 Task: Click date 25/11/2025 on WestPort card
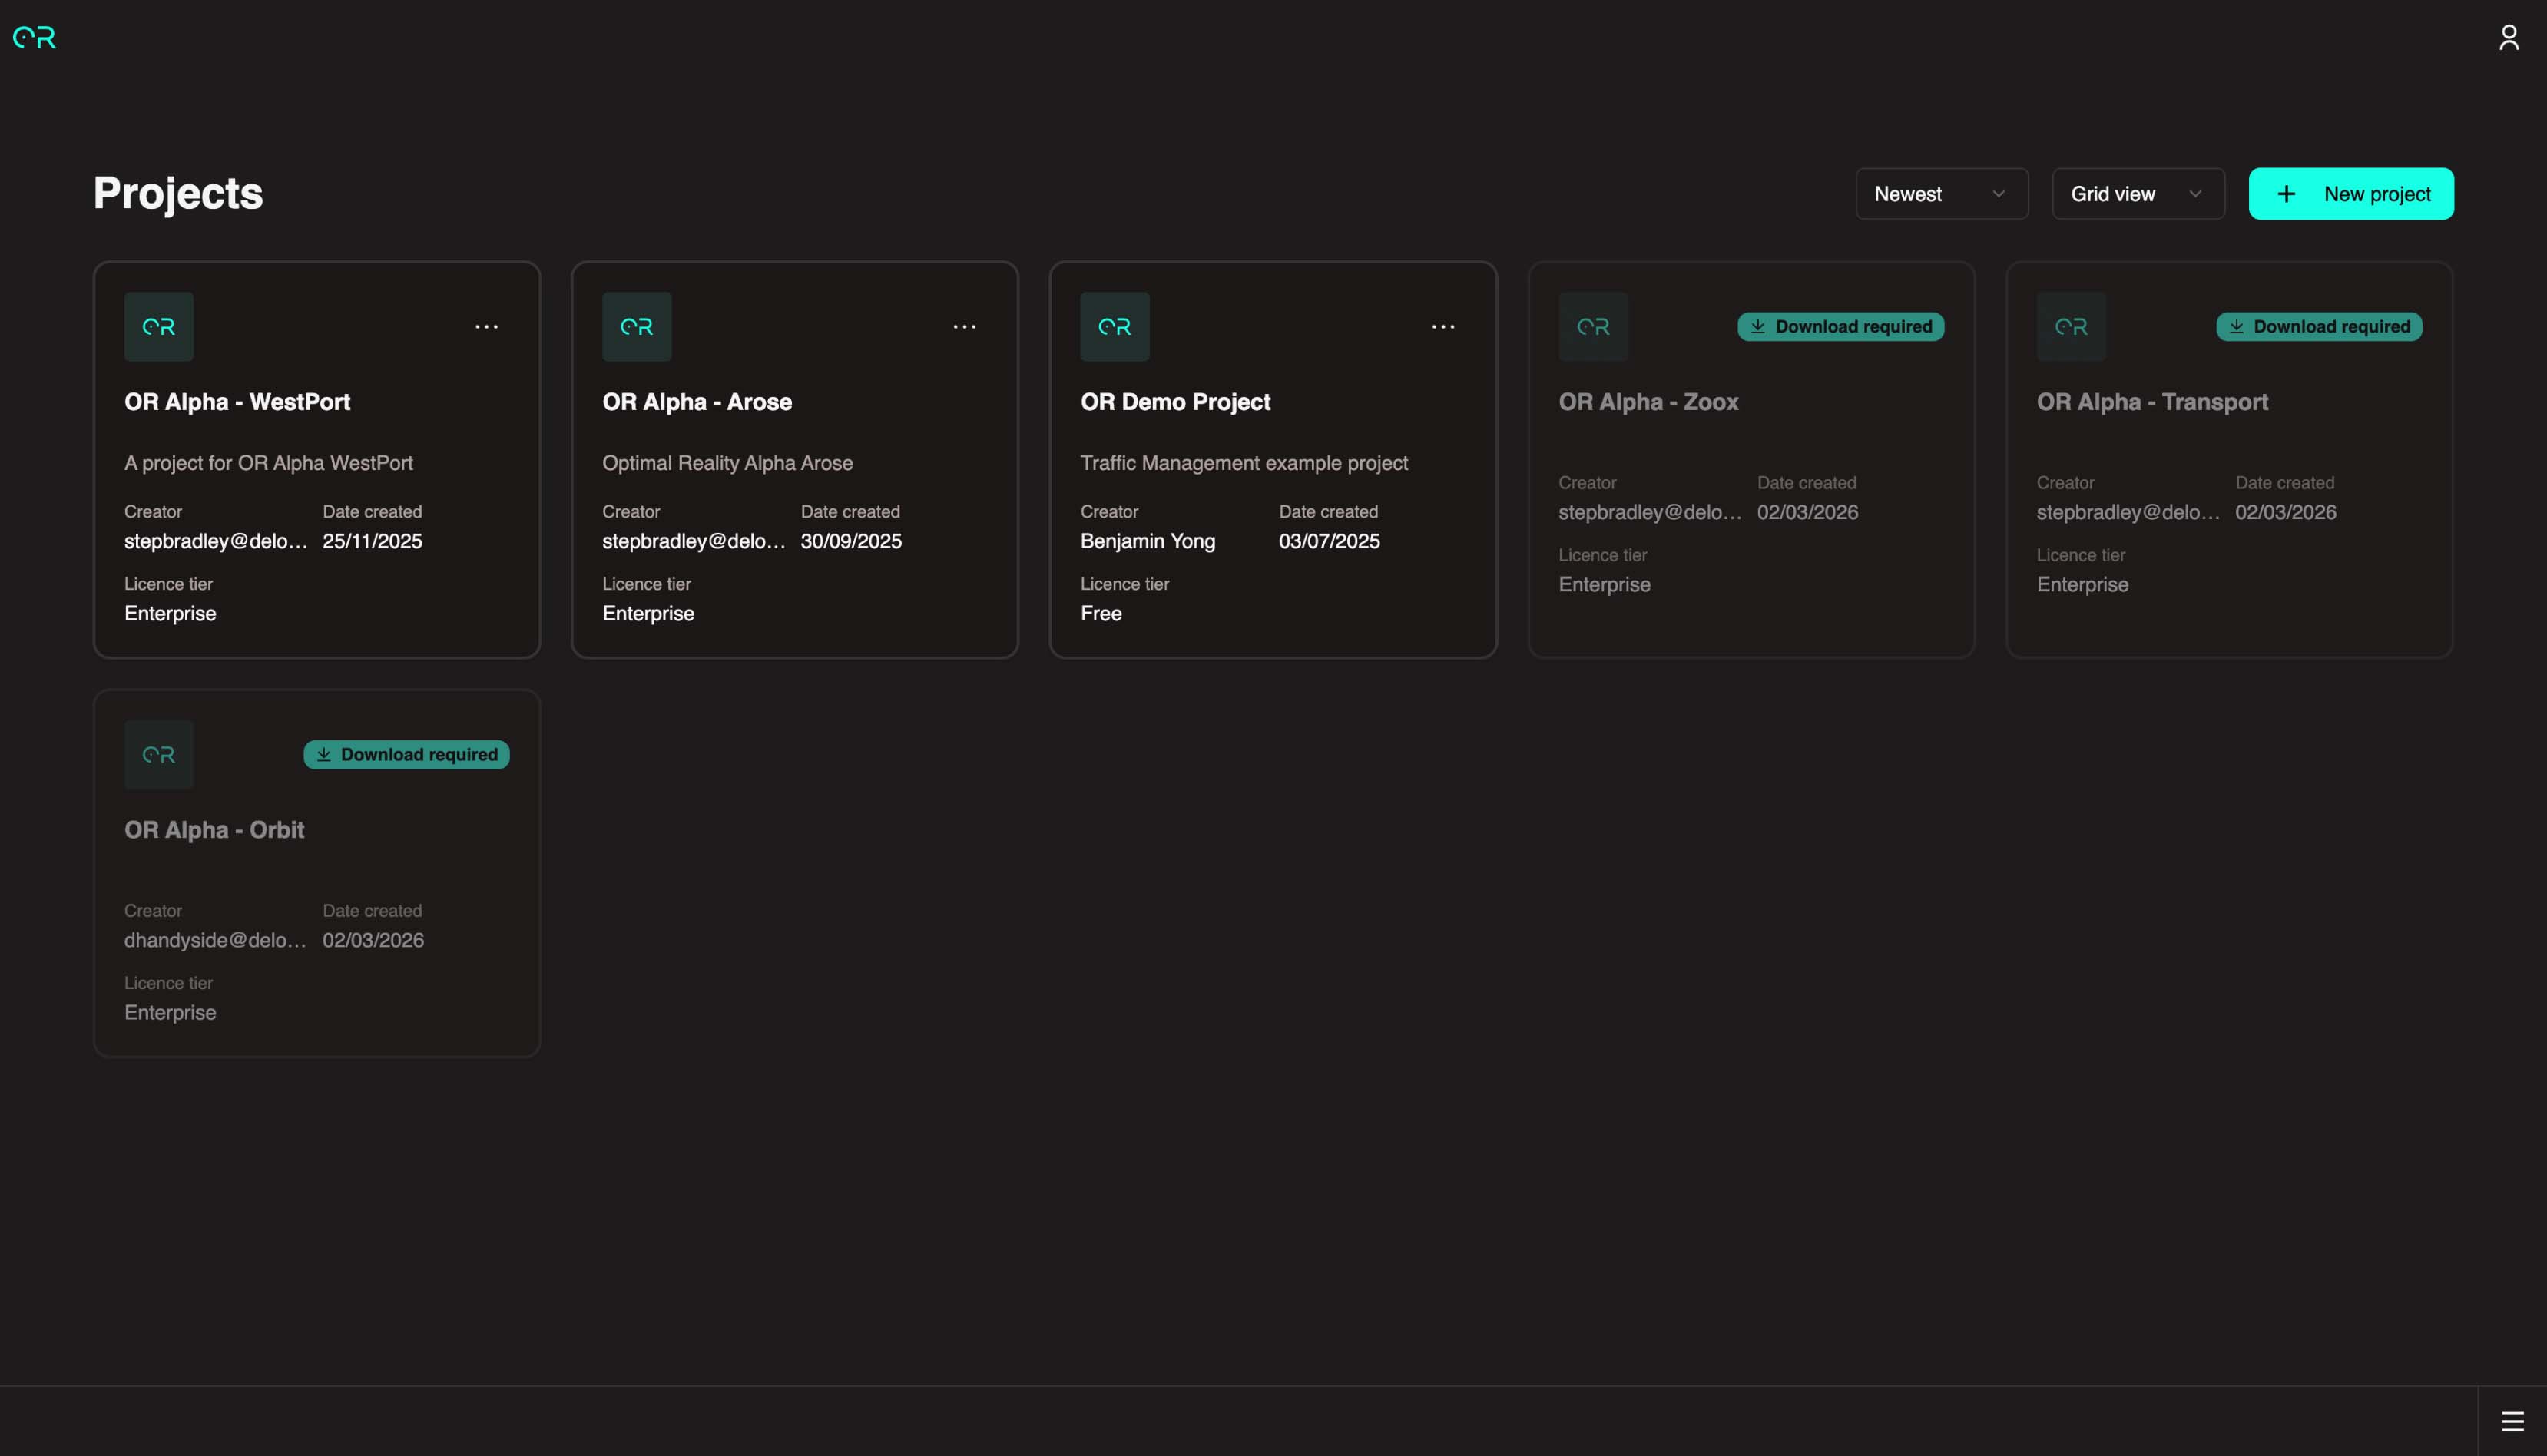coord(372,541)
